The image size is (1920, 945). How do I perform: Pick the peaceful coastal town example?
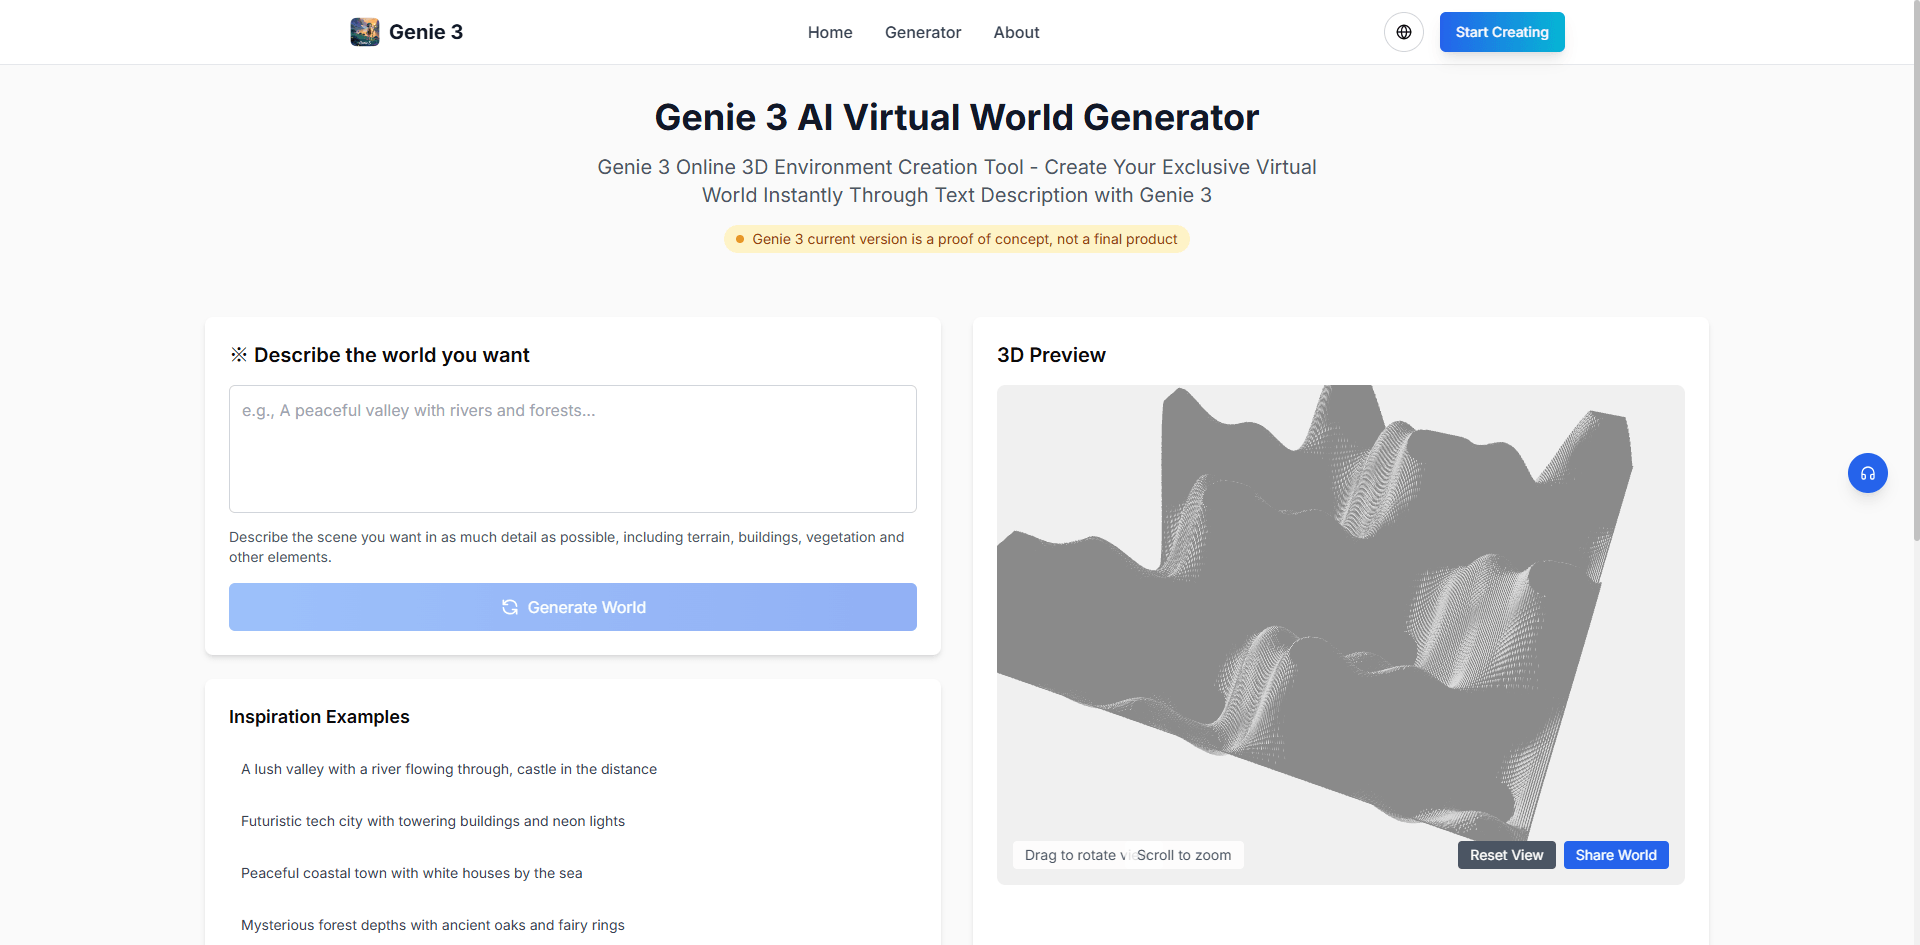coord(411,873)
